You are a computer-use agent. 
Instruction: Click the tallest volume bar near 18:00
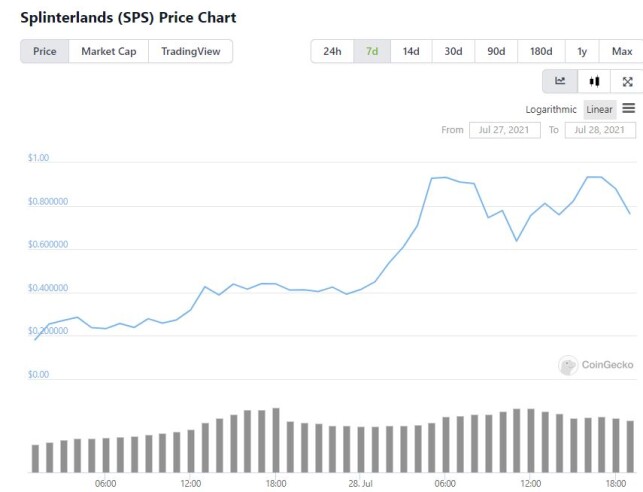coord(276,440)
